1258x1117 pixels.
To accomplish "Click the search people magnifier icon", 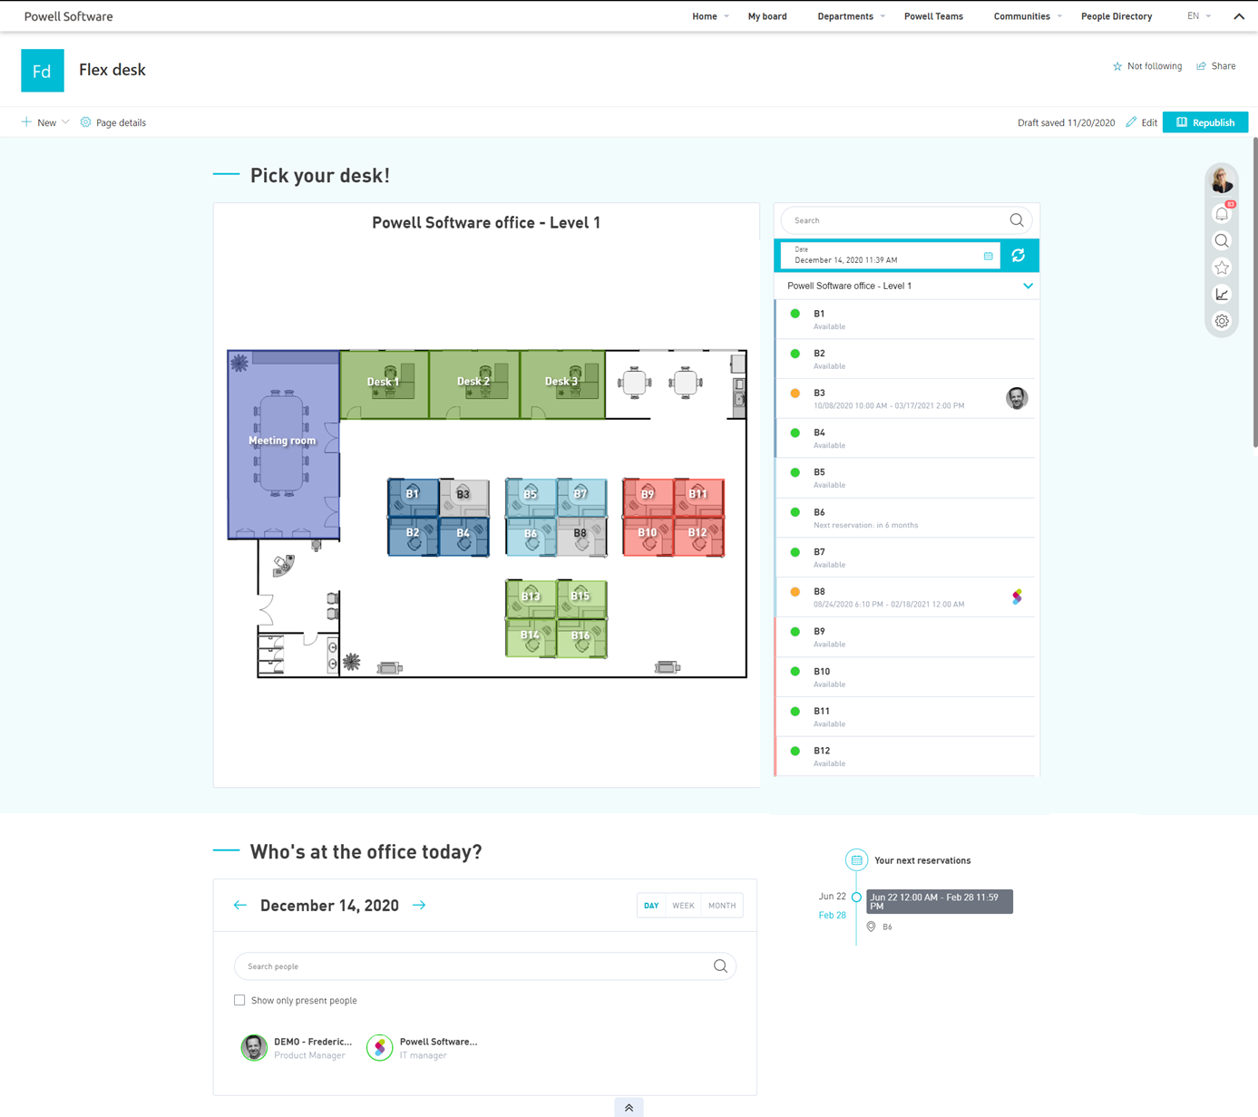I will (720, 966).
